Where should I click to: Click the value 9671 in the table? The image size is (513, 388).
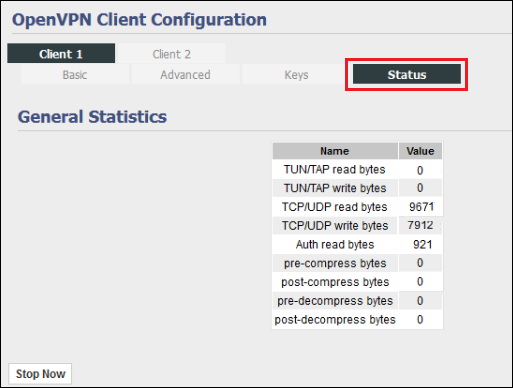422,207
